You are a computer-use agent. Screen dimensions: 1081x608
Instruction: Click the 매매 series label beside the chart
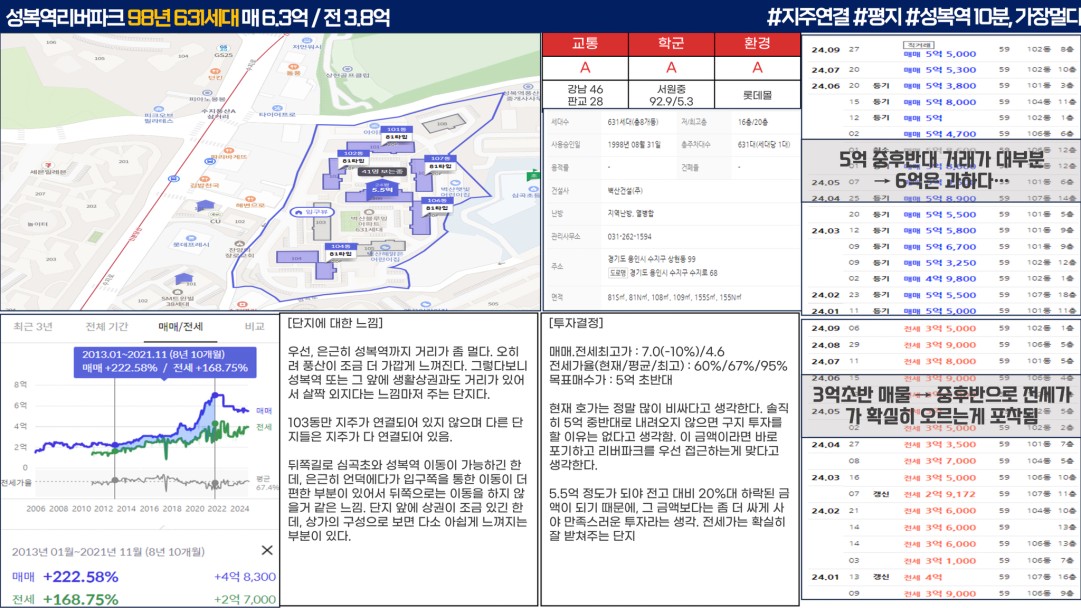tap(264, 410)
